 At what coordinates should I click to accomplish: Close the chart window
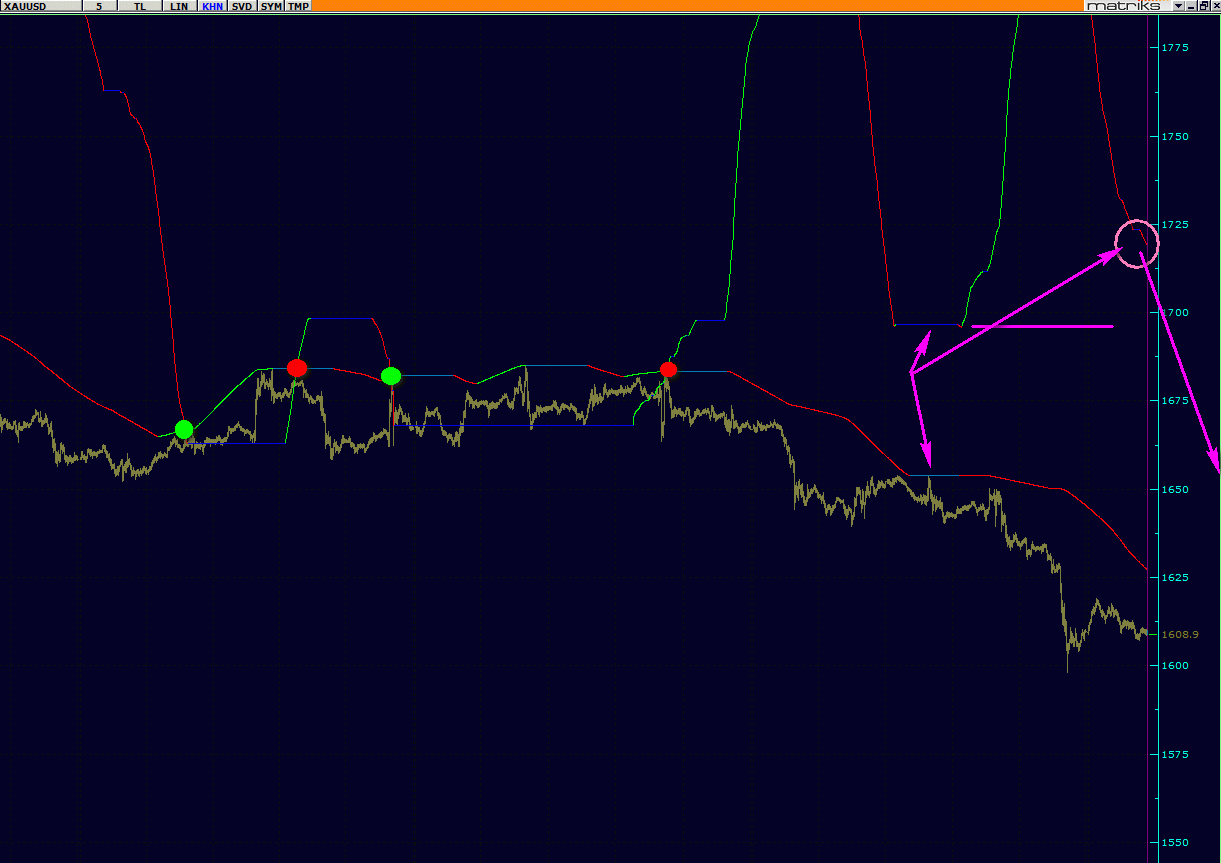coord(1214,6)
